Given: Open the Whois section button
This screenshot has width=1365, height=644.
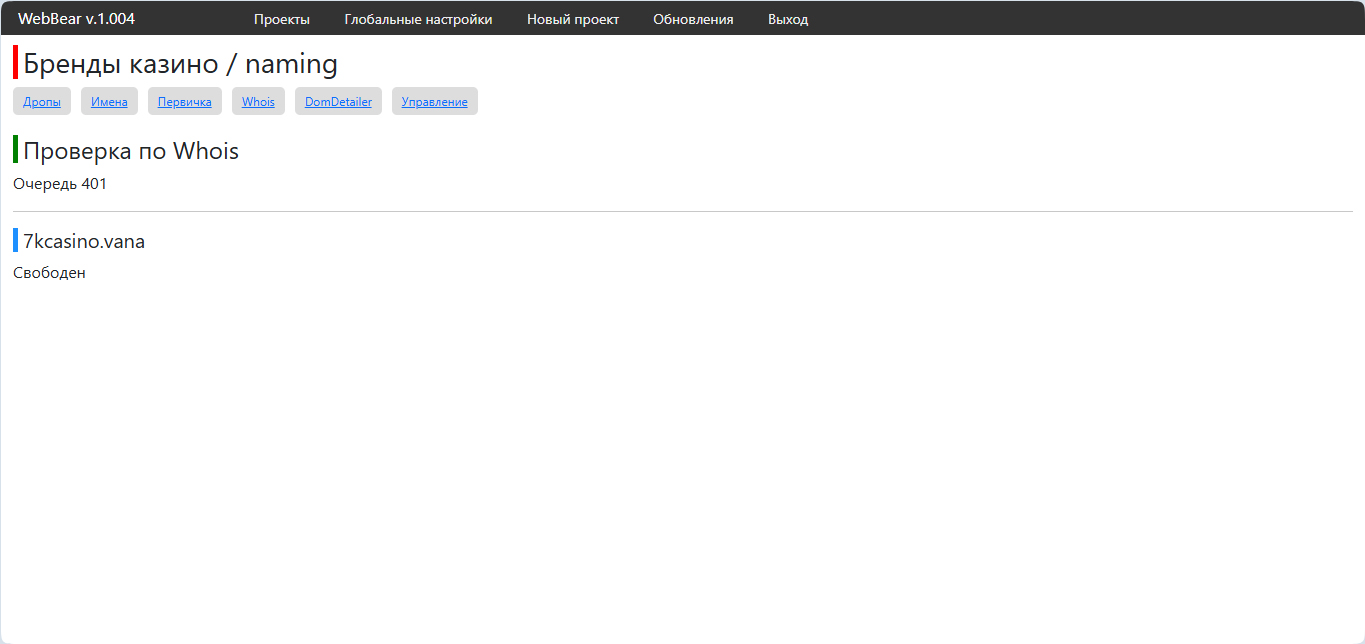Looking at the screenshot, I should point(258,101).
